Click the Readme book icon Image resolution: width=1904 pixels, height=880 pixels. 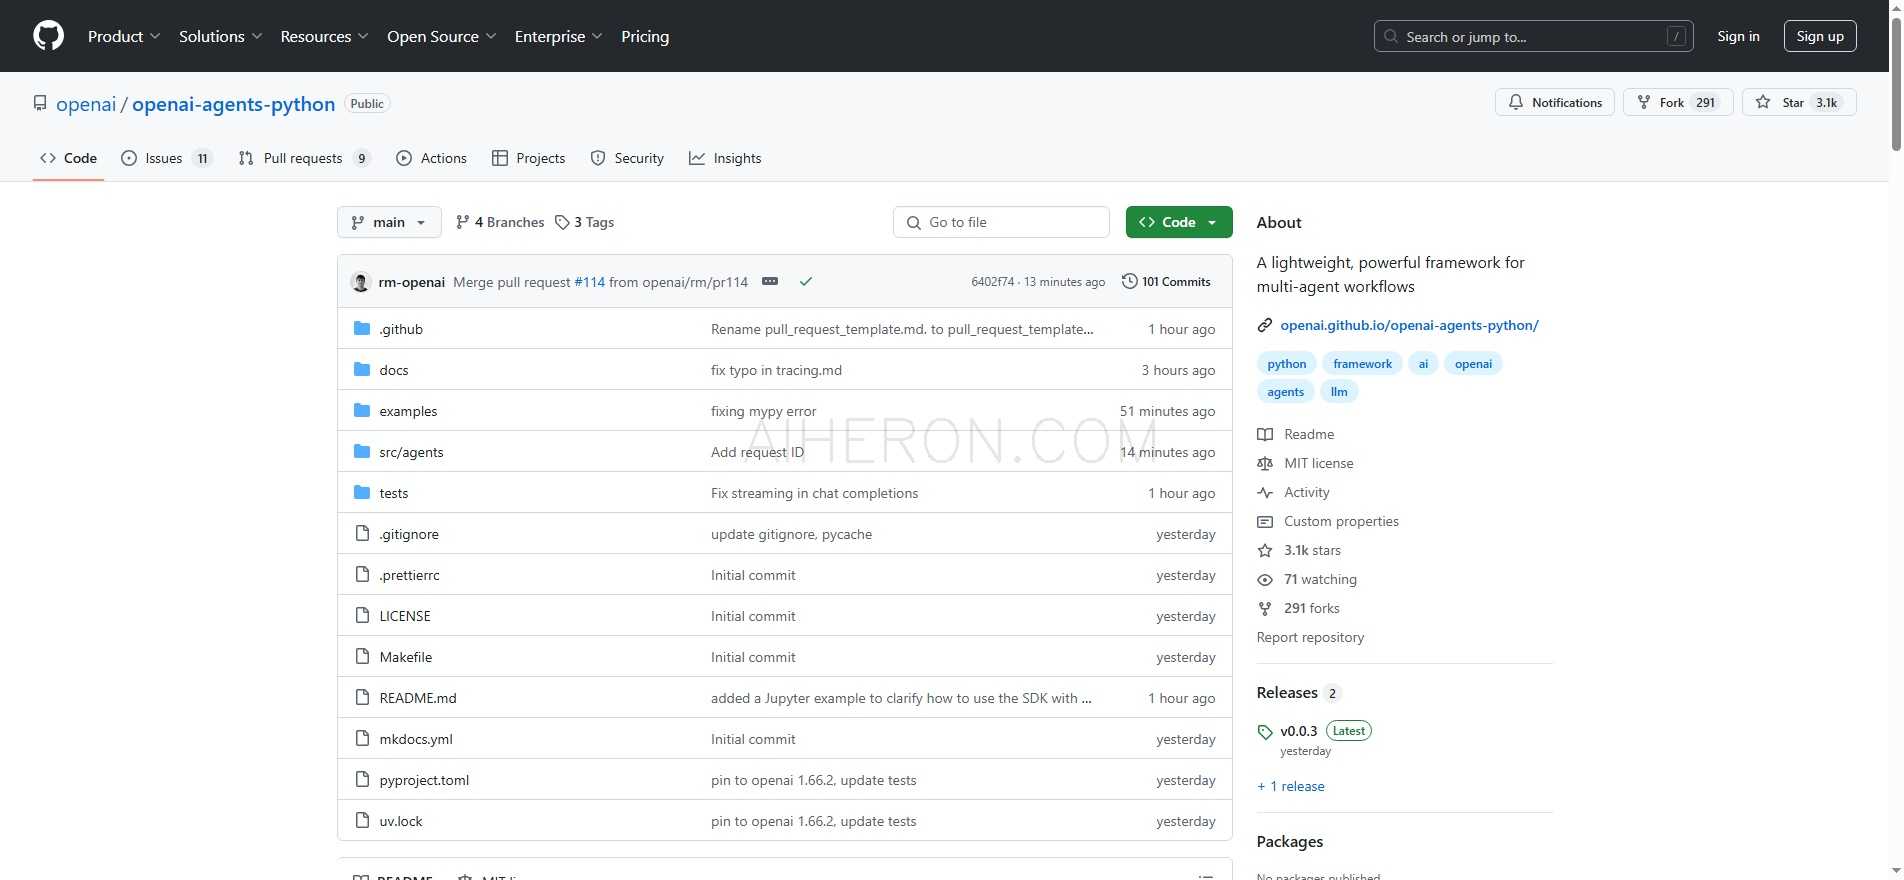(x=1265, y=434)
